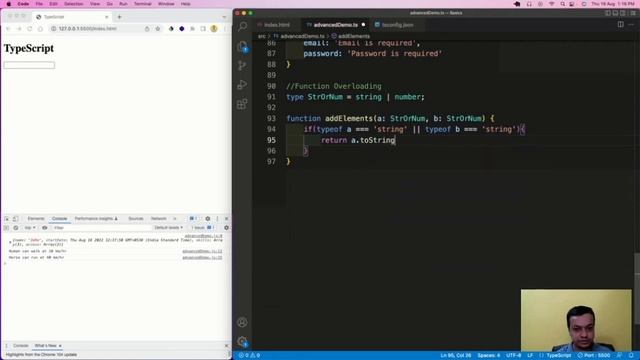Open the browser profile avatar

[x=214, y=29]
